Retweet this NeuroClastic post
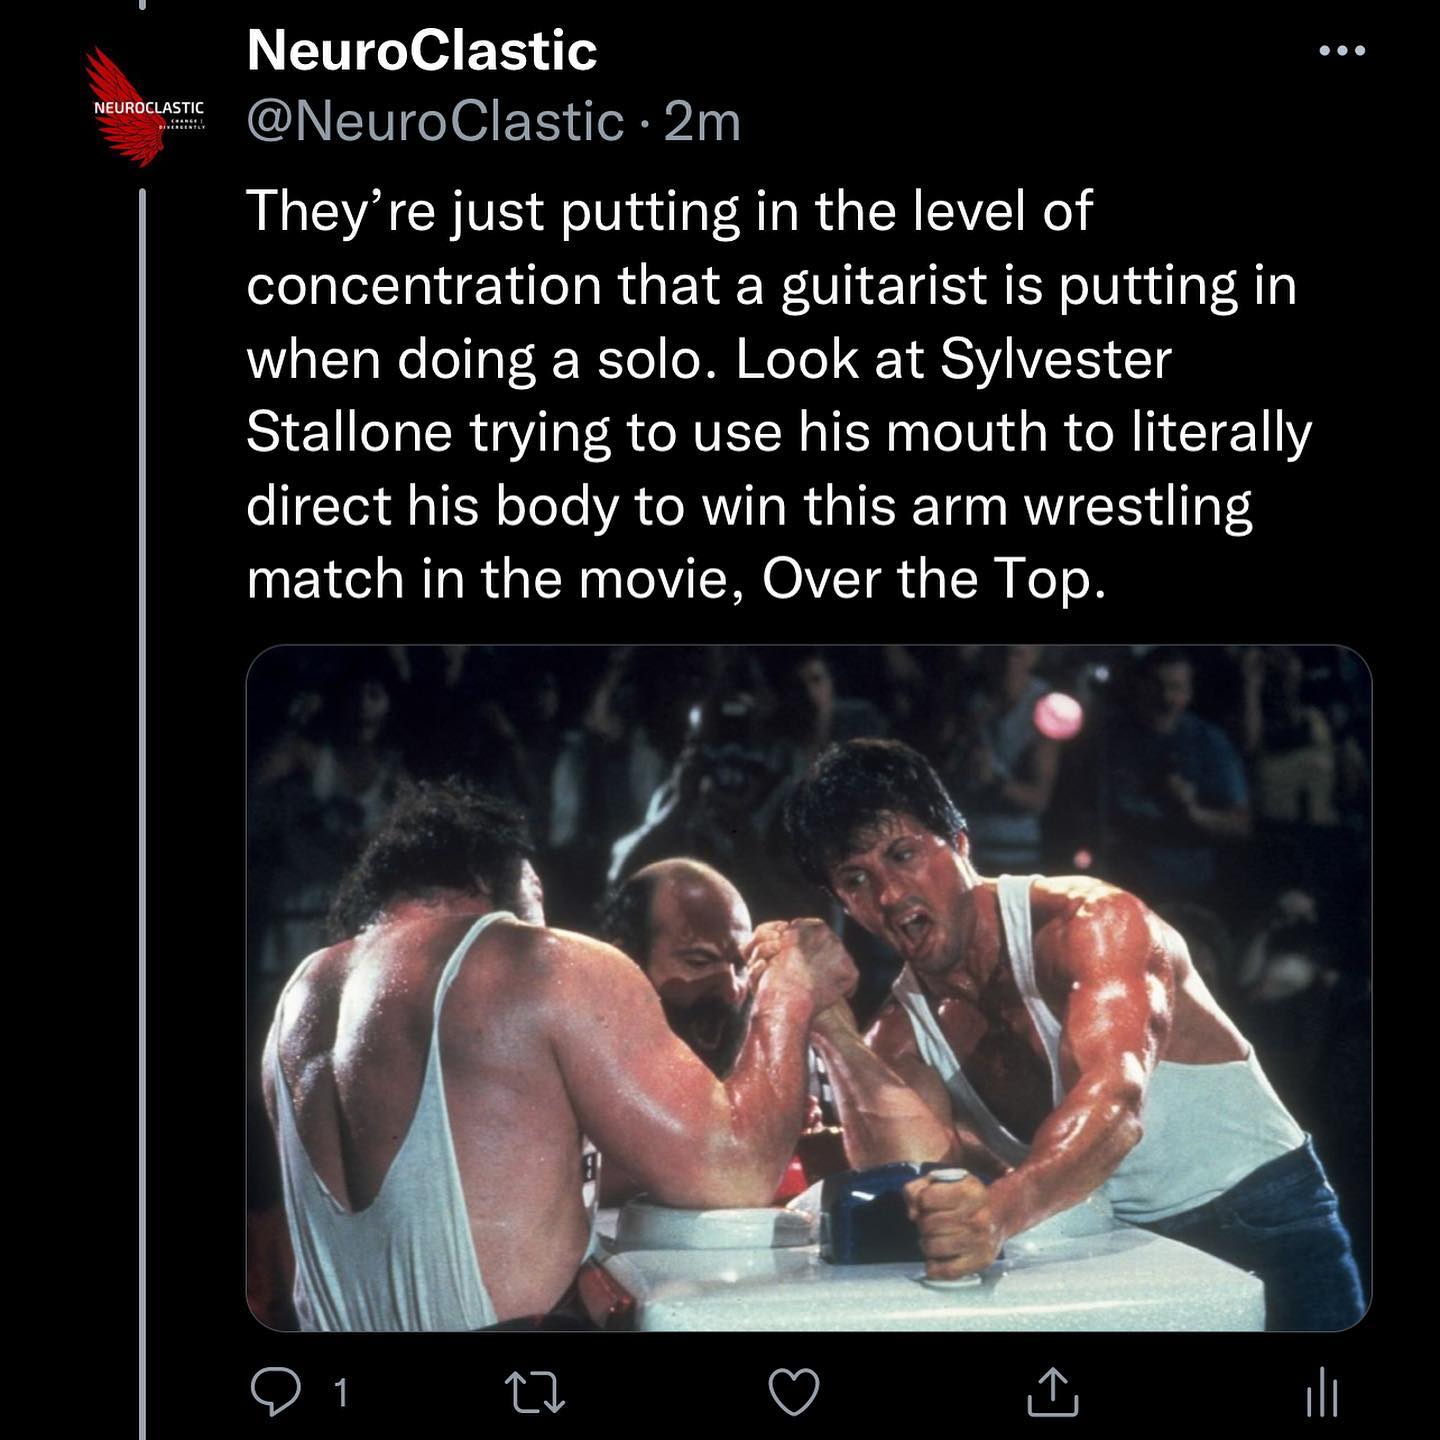This screenshot has width=1440, height=1440. coord(534,1392)
